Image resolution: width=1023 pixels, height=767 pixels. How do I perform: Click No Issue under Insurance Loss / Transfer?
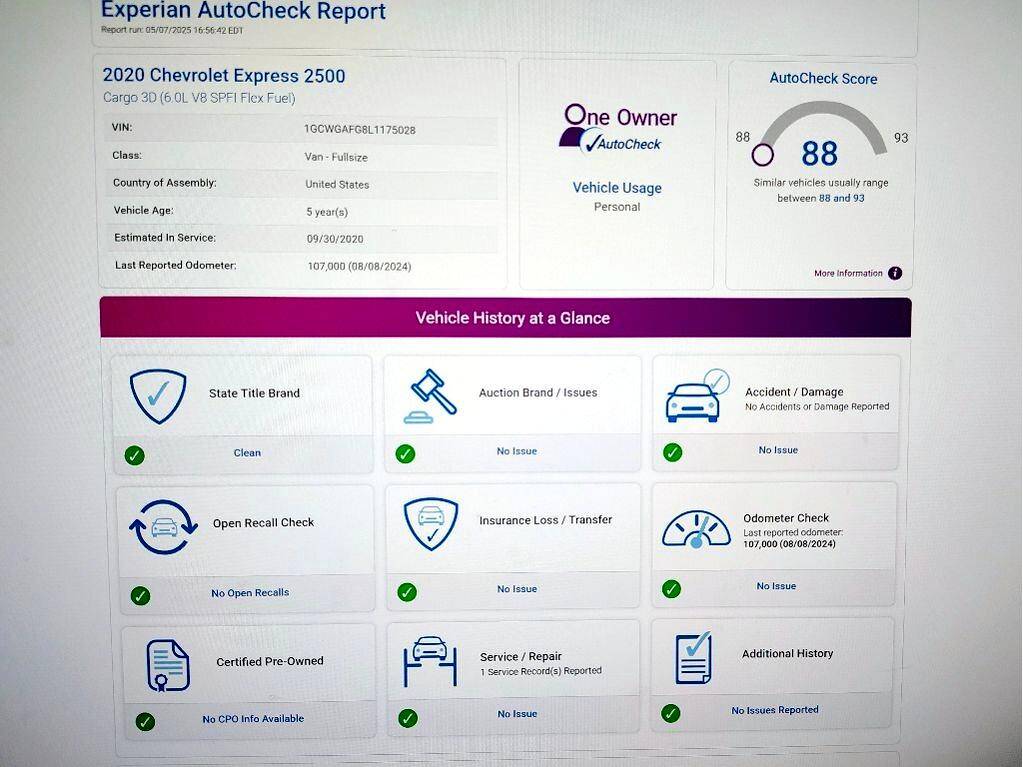click(517, 589)
